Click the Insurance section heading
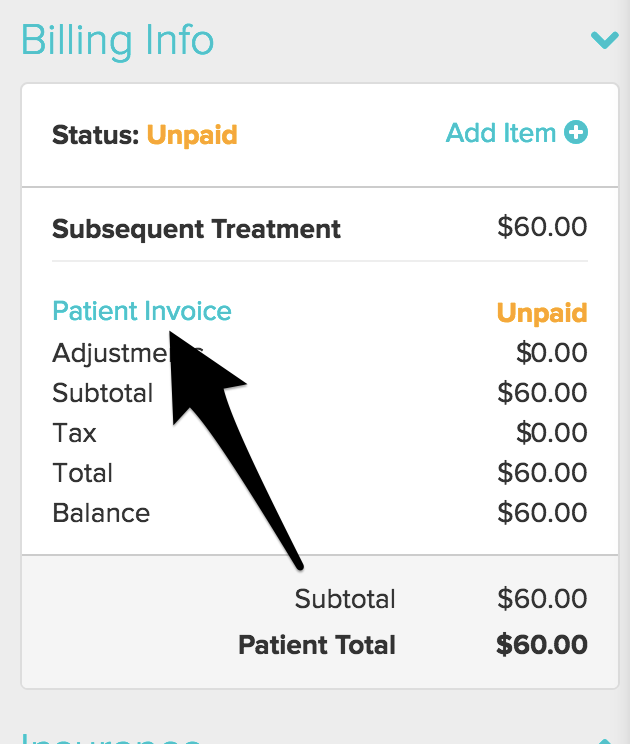This screenshot has height=744, width=630. [x=111, y=738]
